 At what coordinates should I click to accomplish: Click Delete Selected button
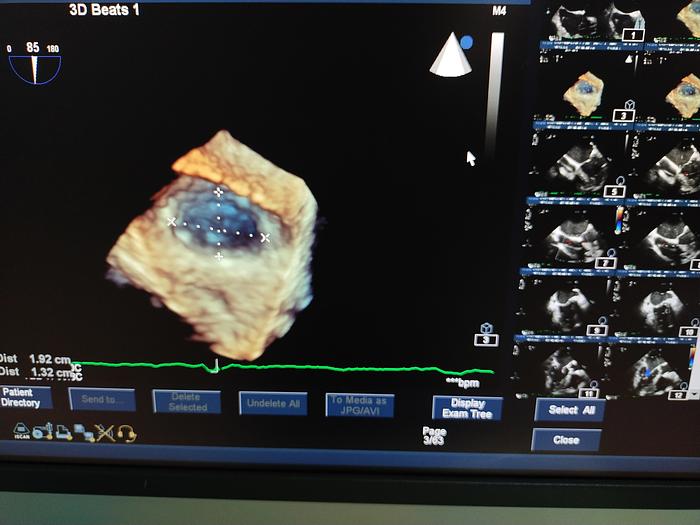pyautogui.click(x=187, y=402)
